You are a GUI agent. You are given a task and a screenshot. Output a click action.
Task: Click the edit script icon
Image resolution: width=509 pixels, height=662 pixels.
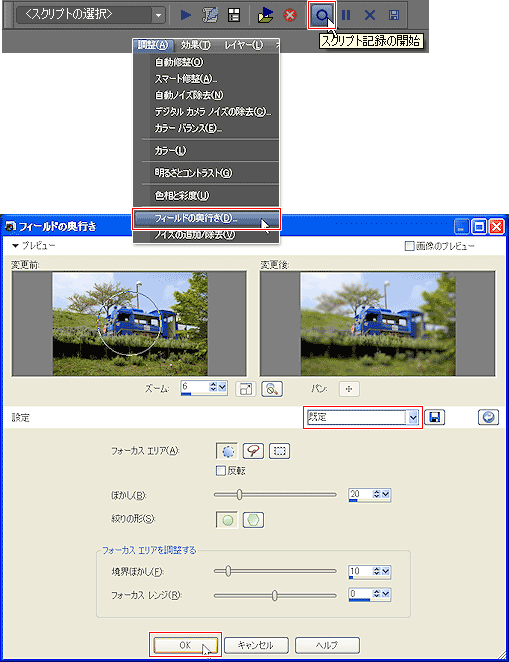[x=210, y=16]
